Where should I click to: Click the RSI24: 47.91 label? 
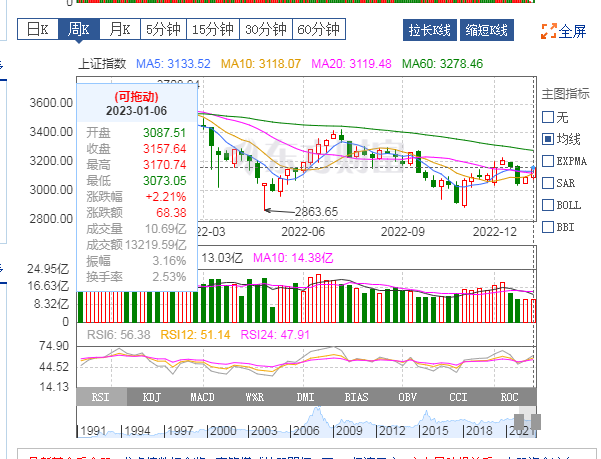click(275, 335)
